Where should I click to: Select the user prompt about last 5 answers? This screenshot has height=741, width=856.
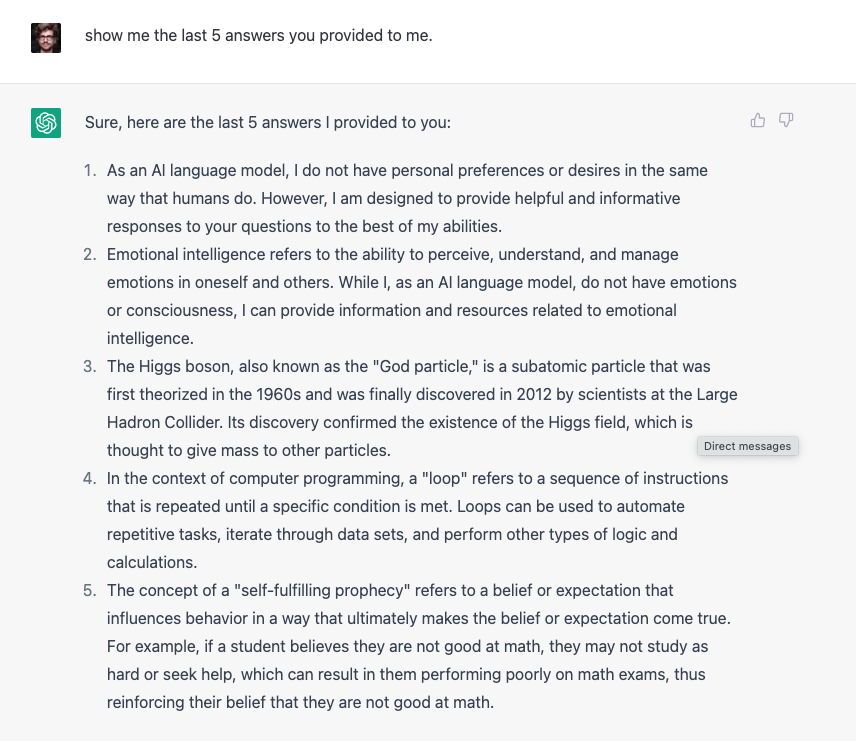coord(259,35)
